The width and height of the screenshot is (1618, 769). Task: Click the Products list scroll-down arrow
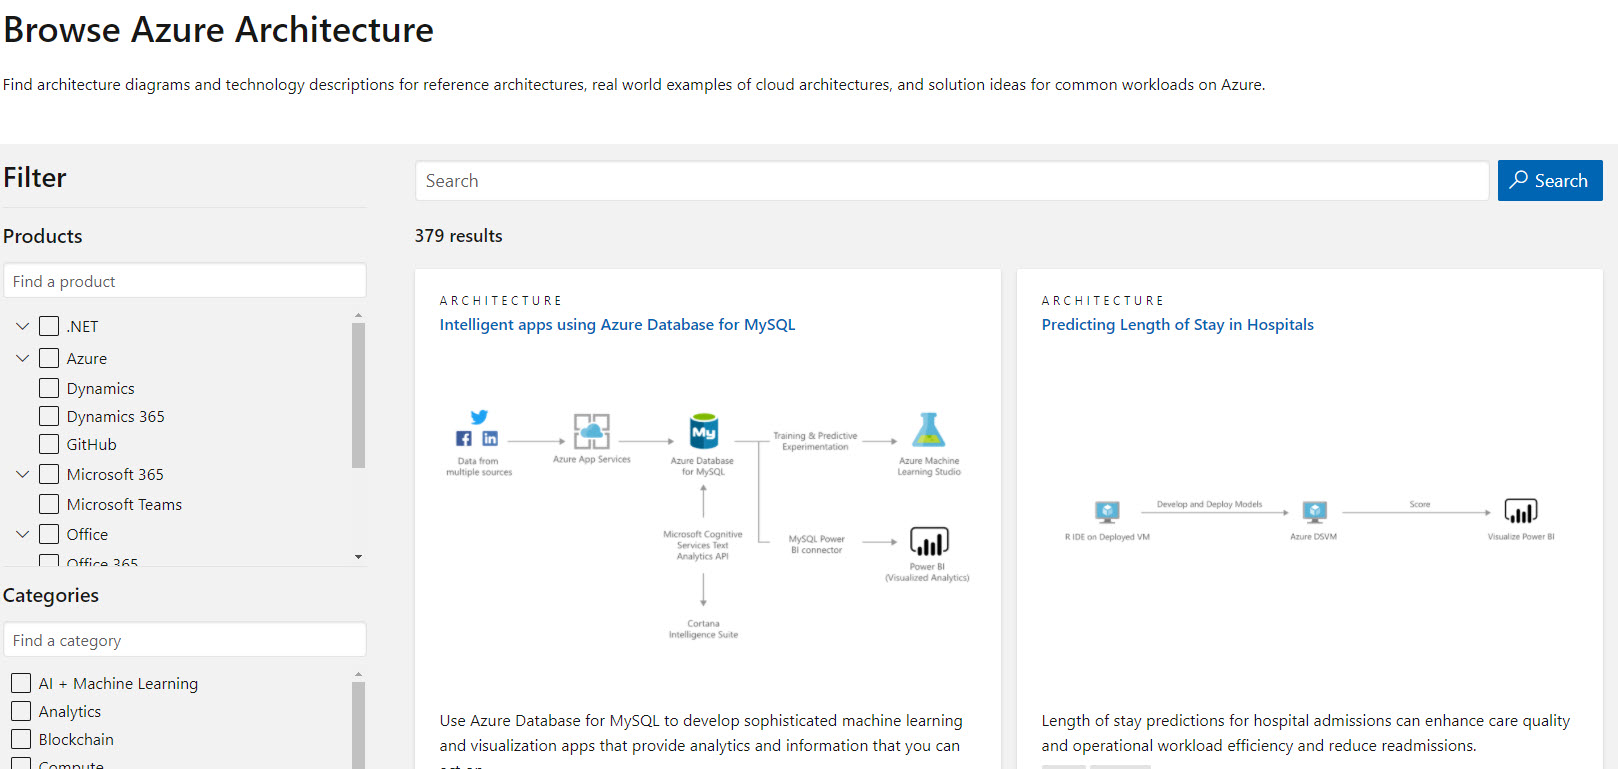[358, 557]
